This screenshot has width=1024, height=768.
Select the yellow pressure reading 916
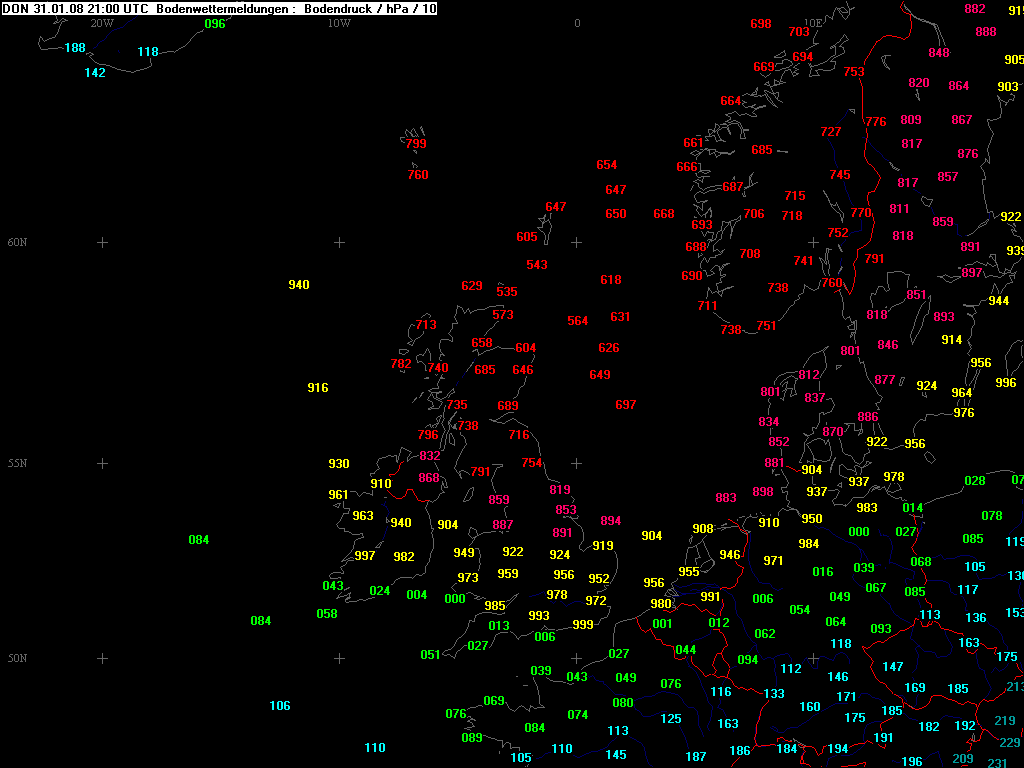pos(318,388)
